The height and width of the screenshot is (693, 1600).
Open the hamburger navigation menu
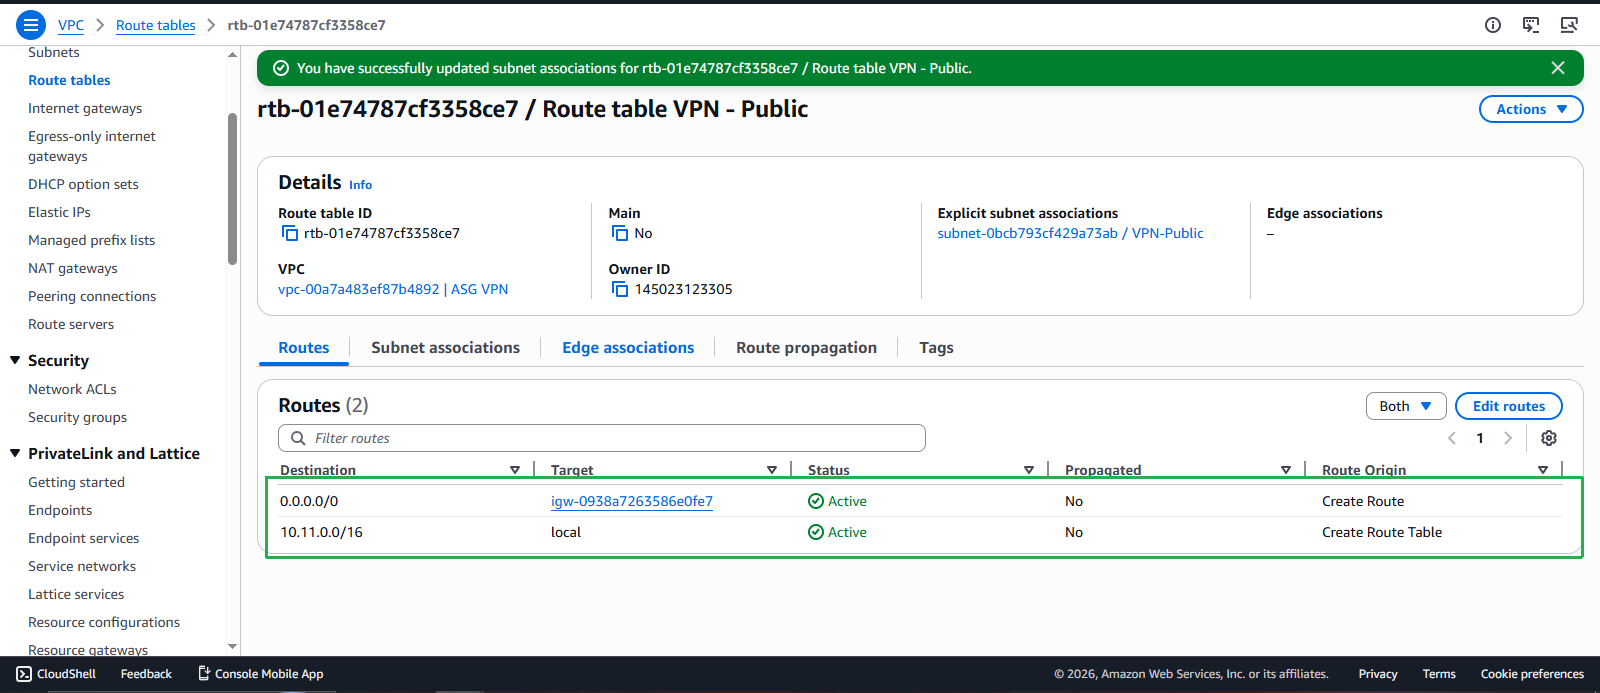point(31,25)
